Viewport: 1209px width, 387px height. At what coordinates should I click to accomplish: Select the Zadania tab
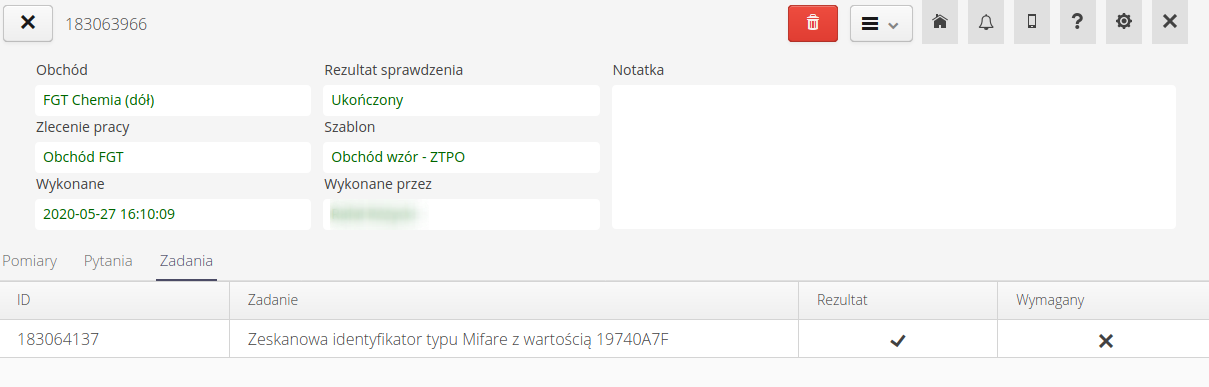(x=186, y=261)
